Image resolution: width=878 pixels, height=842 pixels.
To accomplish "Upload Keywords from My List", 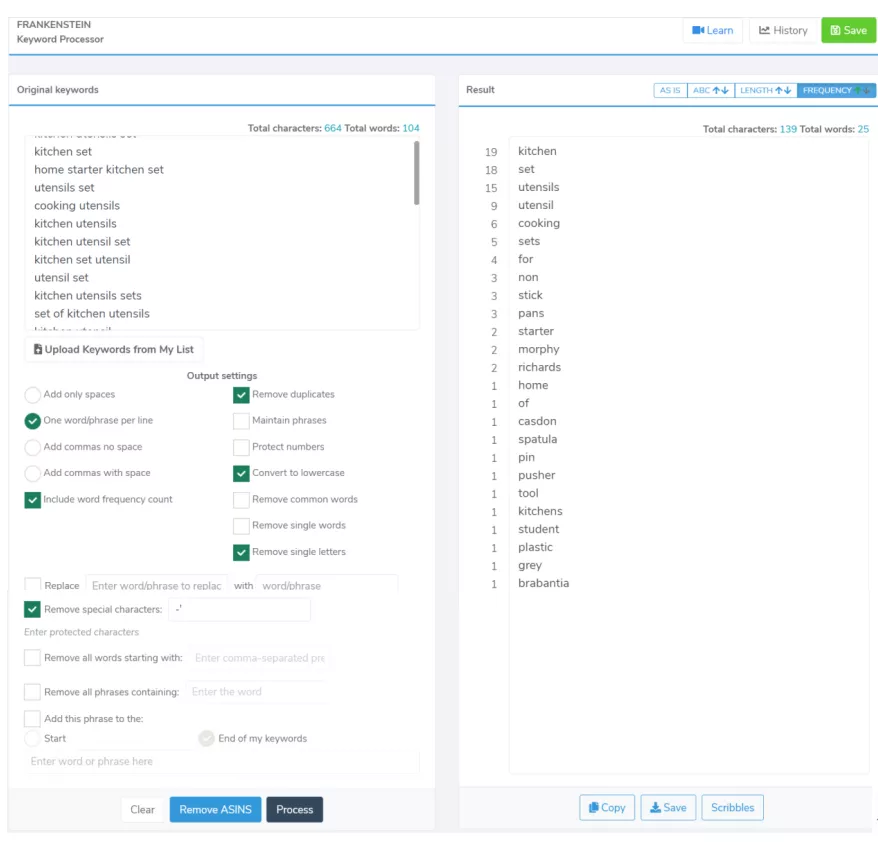I will [114, 349].
